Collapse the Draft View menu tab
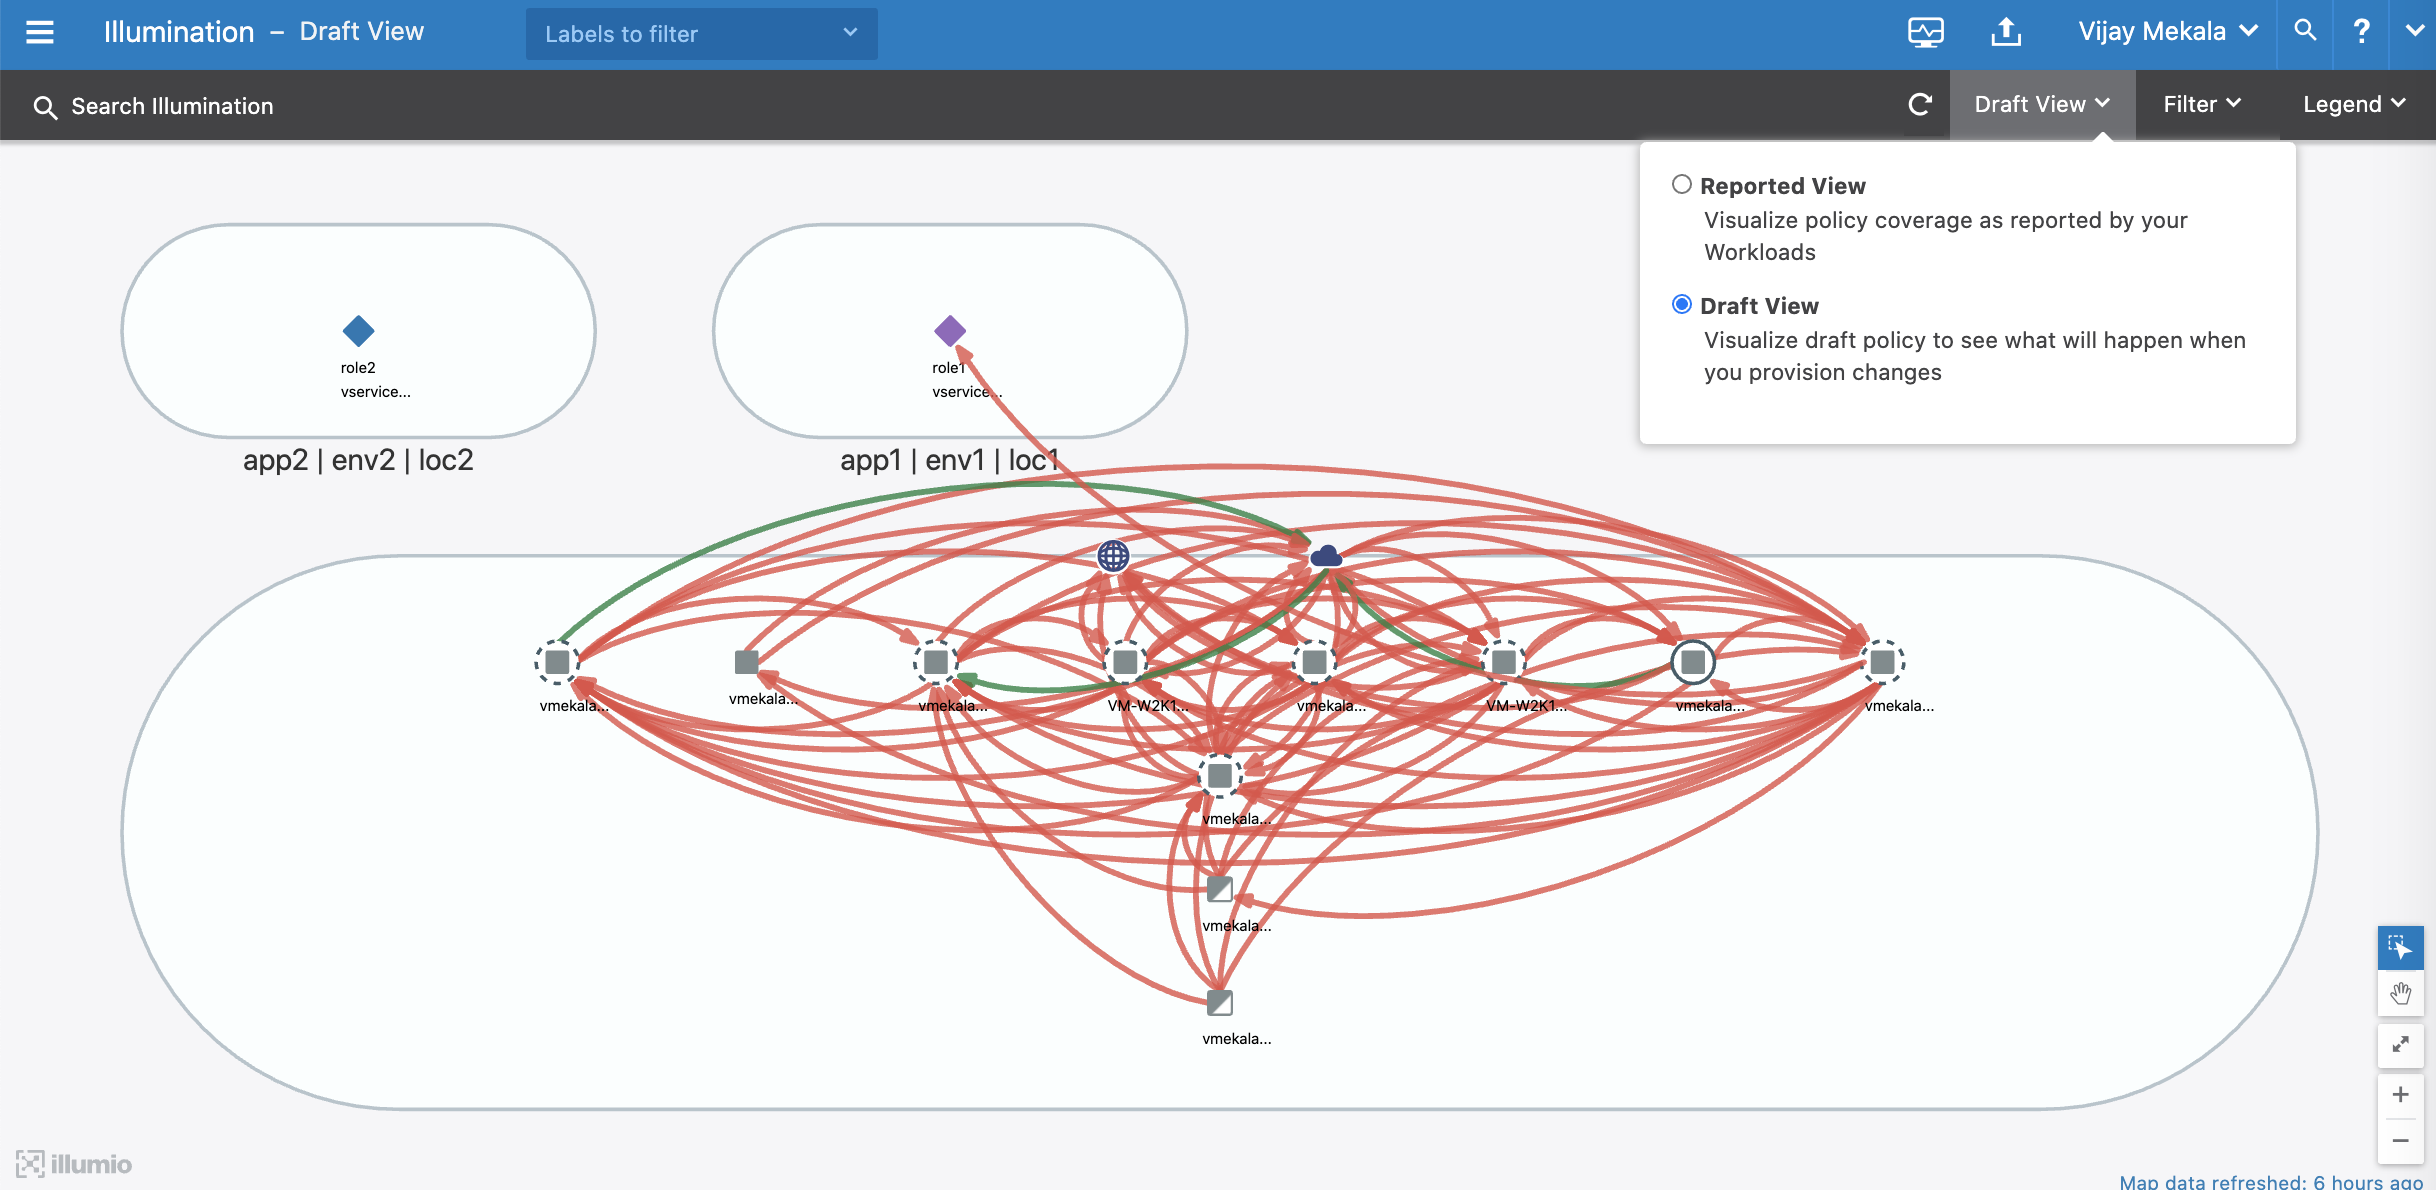 (x=2041, y=105)
